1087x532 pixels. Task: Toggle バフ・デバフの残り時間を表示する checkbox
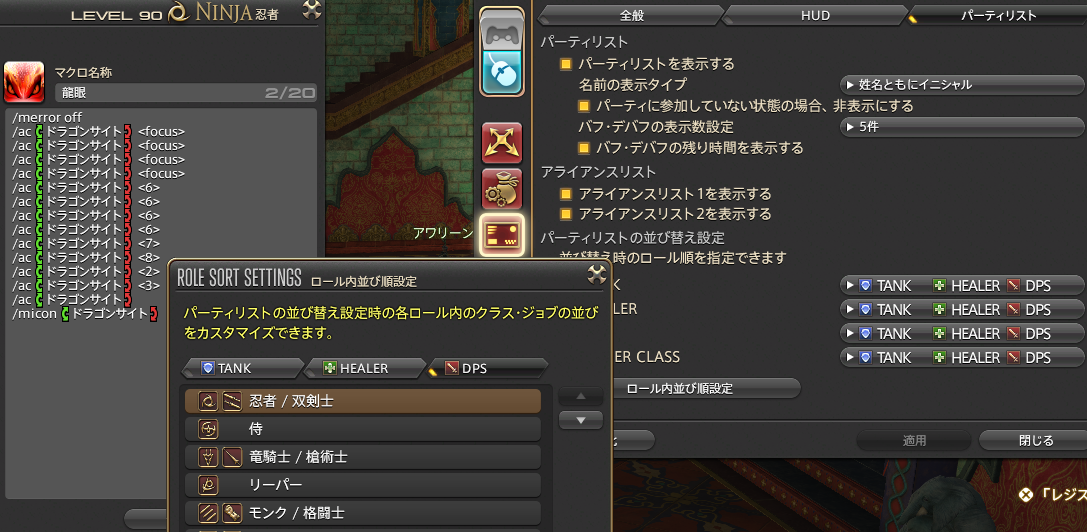(x=584, y=148)
